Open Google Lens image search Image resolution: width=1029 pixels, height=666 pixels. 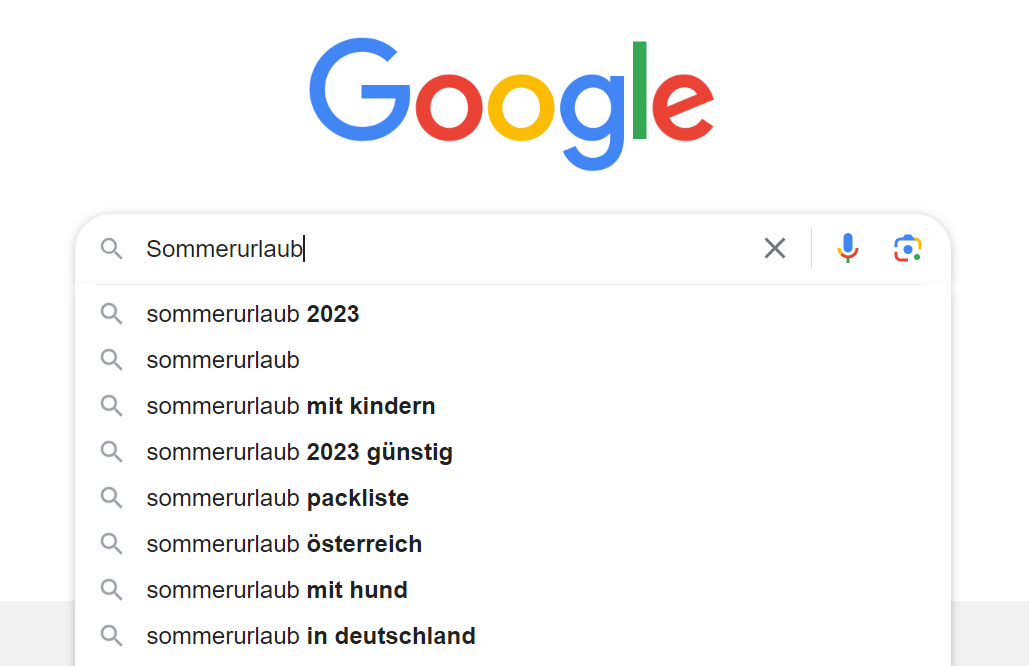[x=907, y=248]
